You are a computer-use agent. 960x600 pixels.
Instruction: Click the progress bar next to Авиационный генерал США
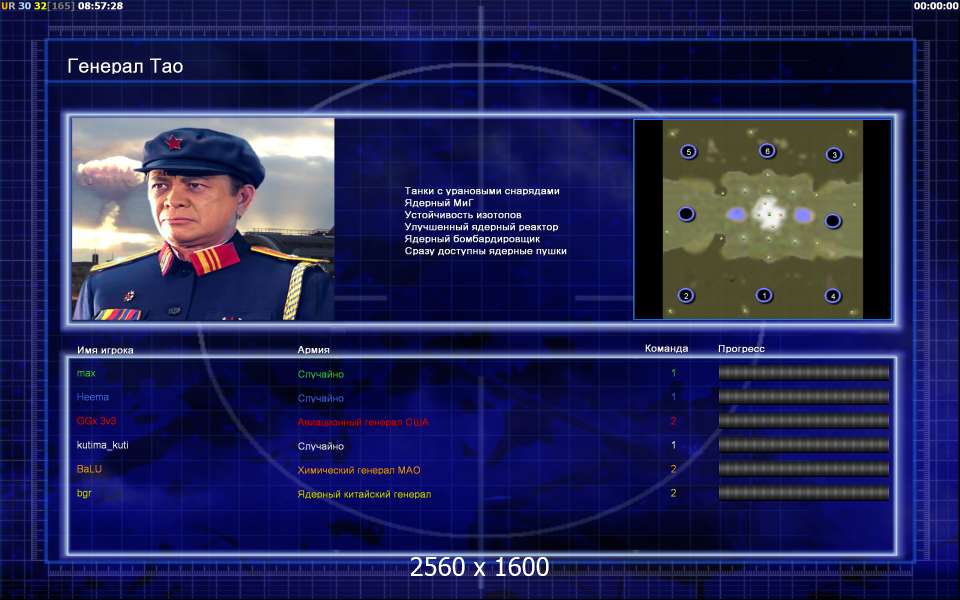(x=803, y=420)
